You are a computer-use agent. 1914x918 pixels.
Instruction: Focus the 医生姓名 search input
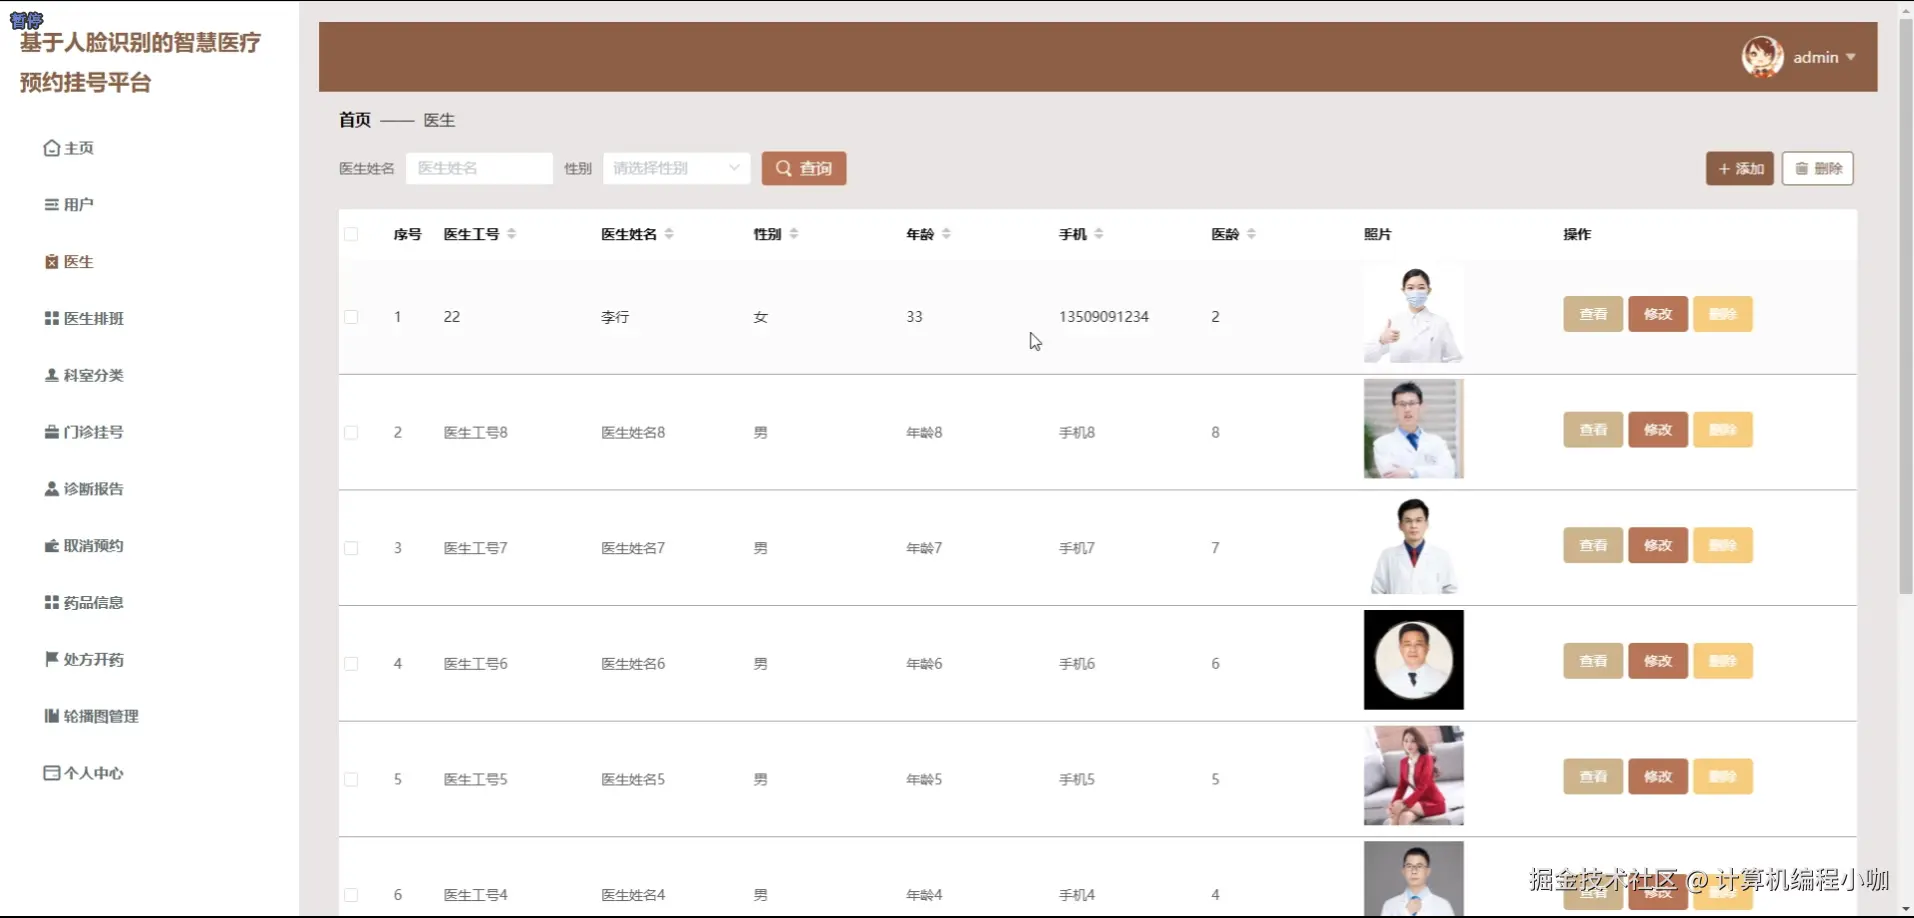479,168
